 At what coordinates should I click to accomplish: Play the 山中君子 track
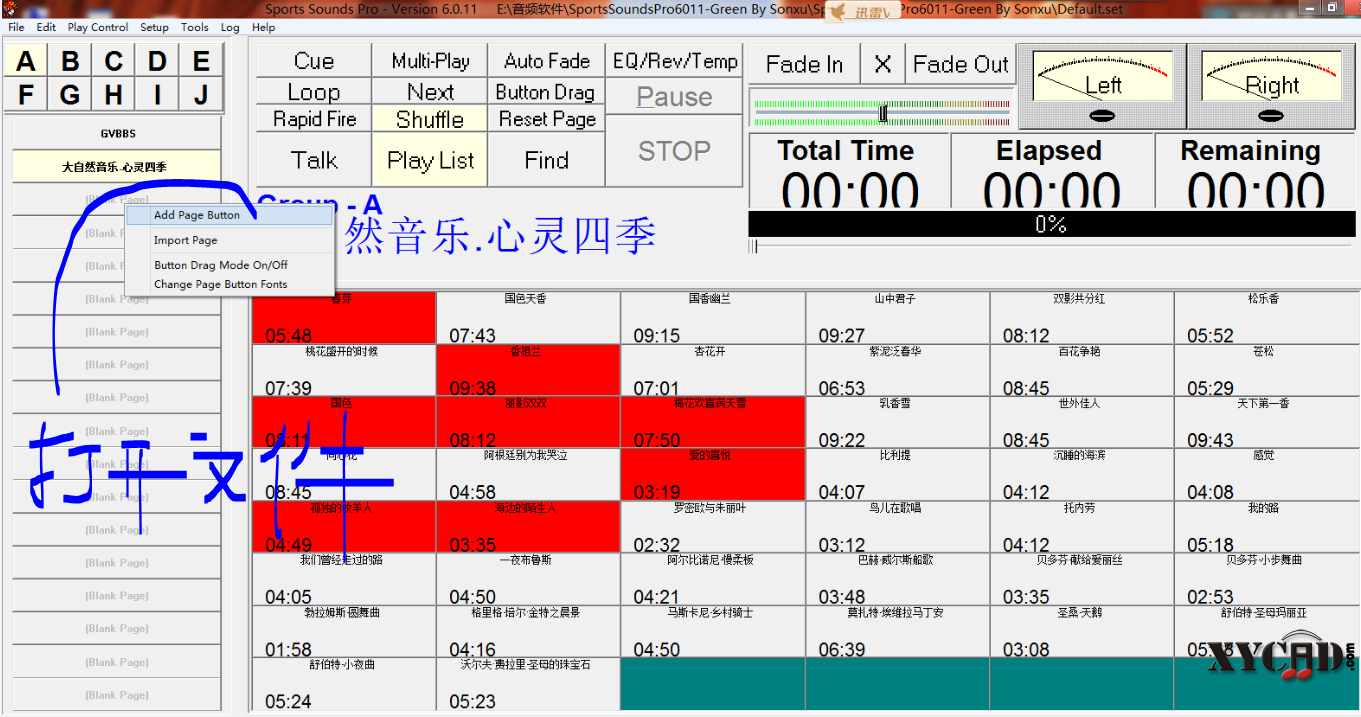tap(897, 318)
